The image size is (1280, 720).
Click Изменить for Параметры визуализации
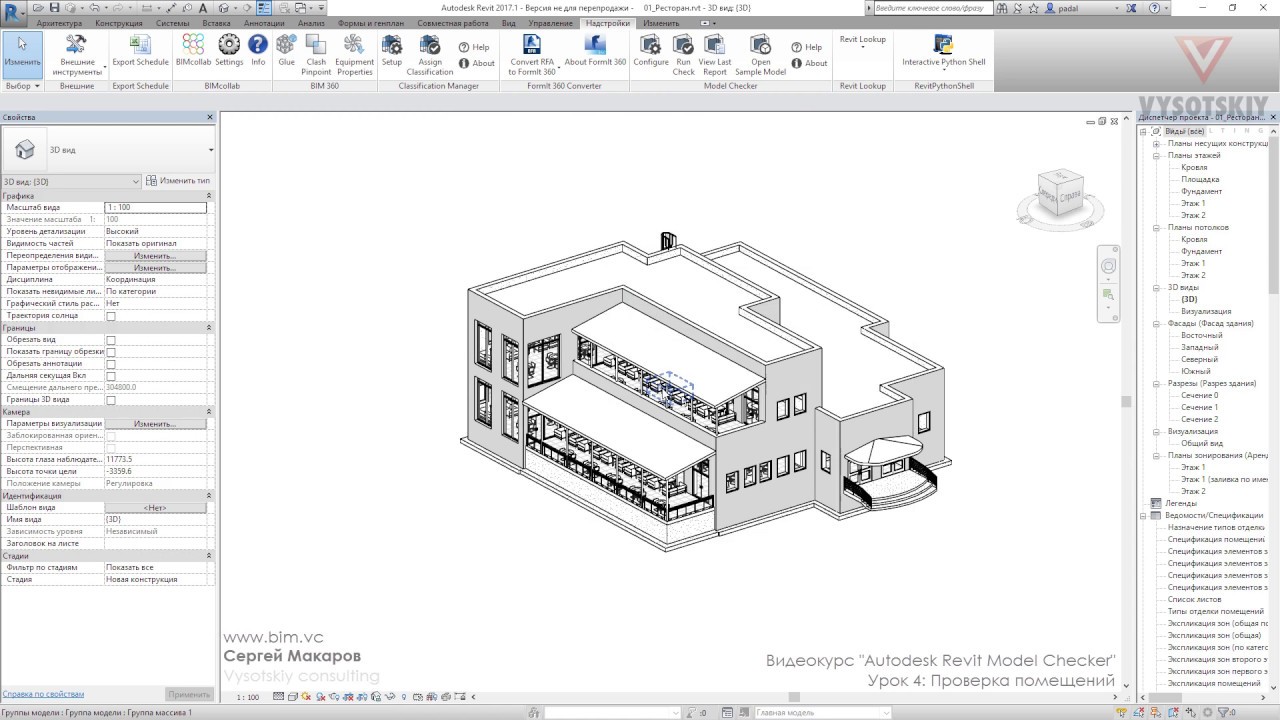point(155,424)
